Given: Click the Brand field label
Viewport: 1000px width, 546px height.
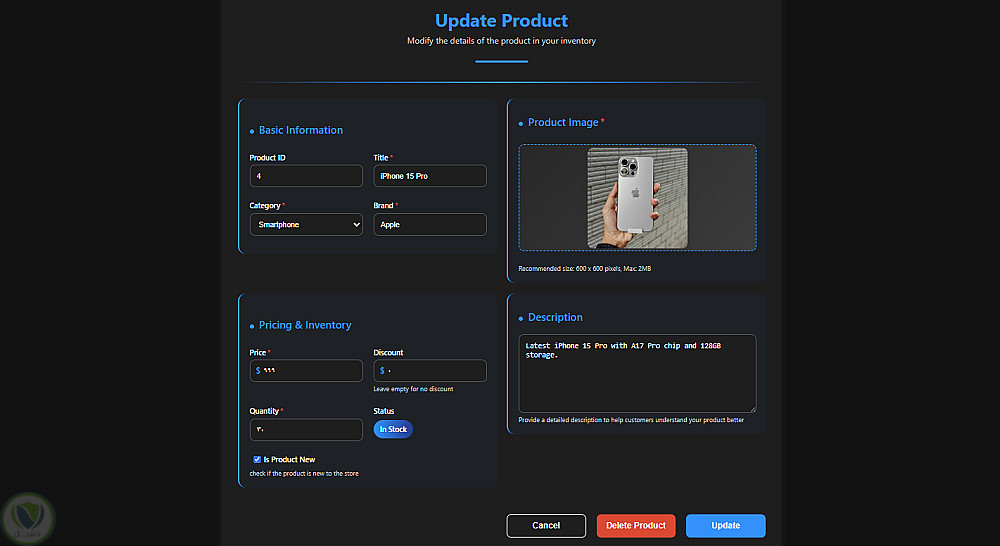Looking at the screenshot, I should click(x=383, y=205).
